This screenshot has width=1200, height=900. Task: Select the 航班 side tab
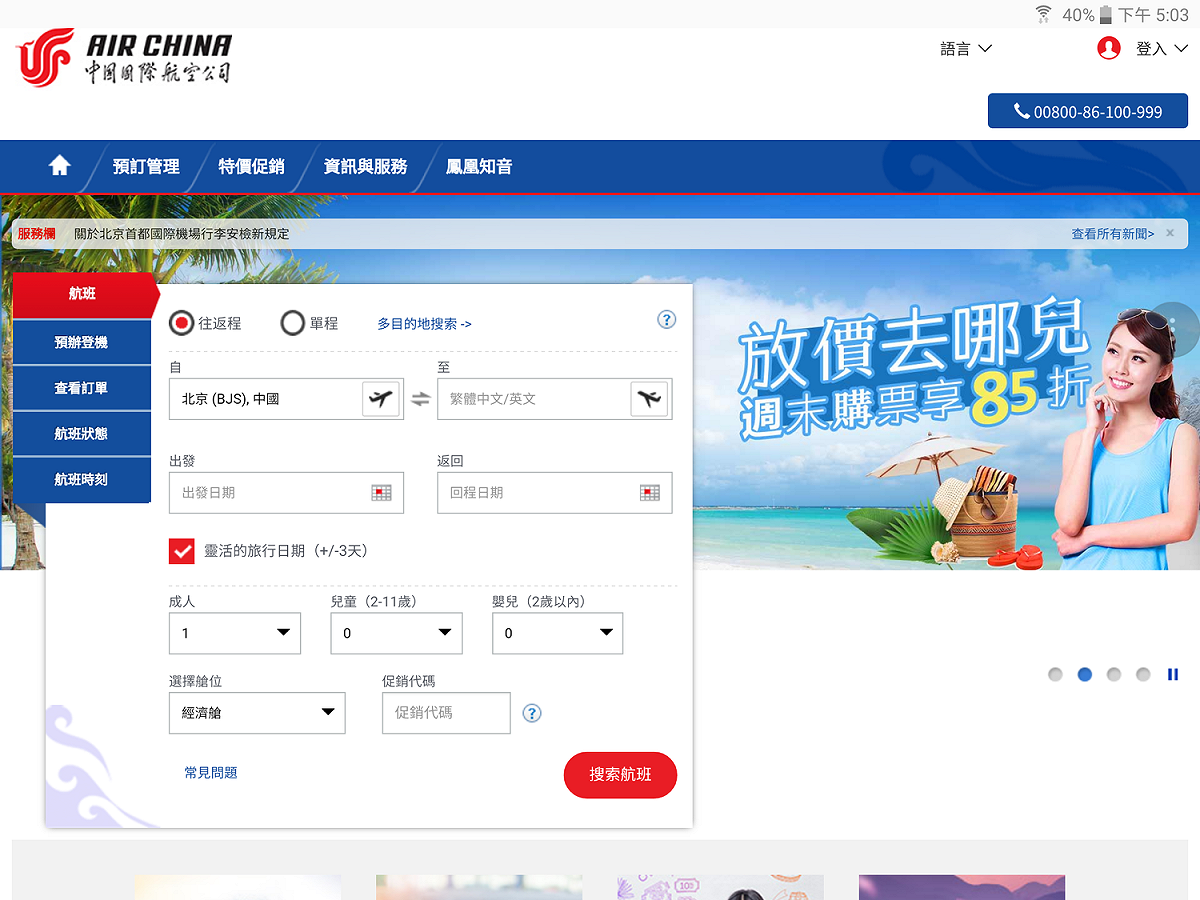[84, 294]
